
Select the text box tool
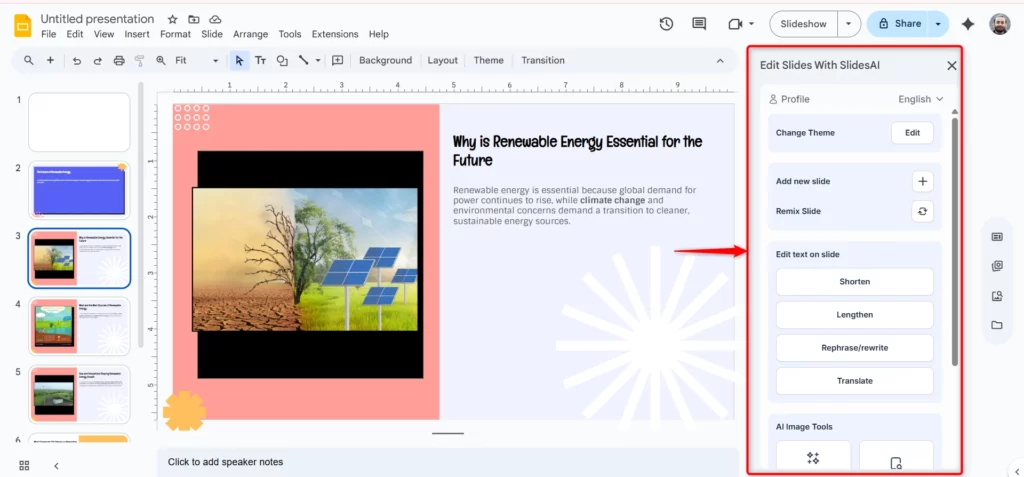point(260,61)
